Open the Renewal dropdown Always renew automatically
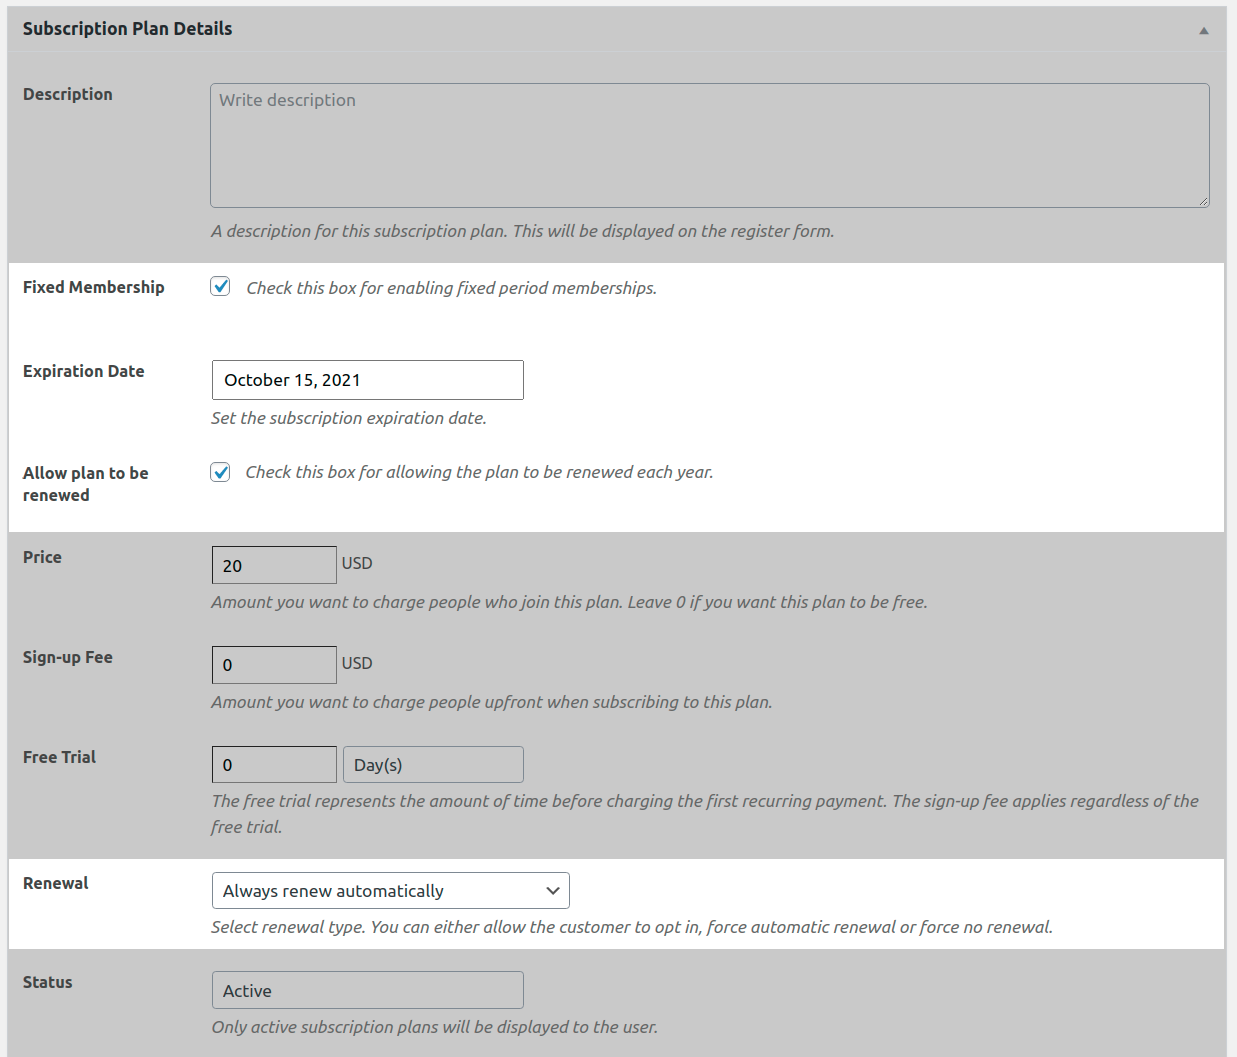Viewport: 1237px width, 1057px height. (391, 891)
